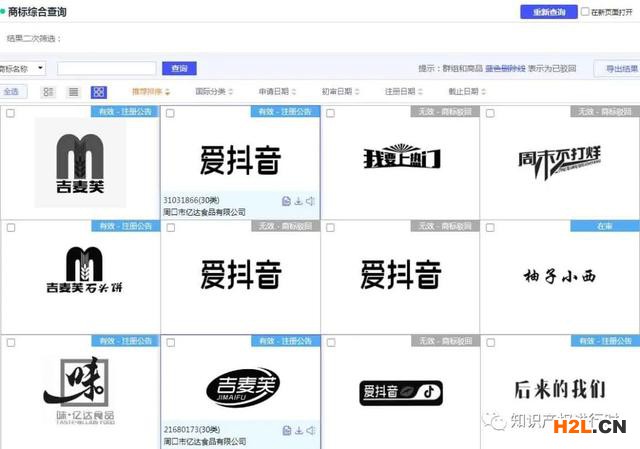
Task: Sort results by 推荐排序
Action: click(x=151, y=91)
